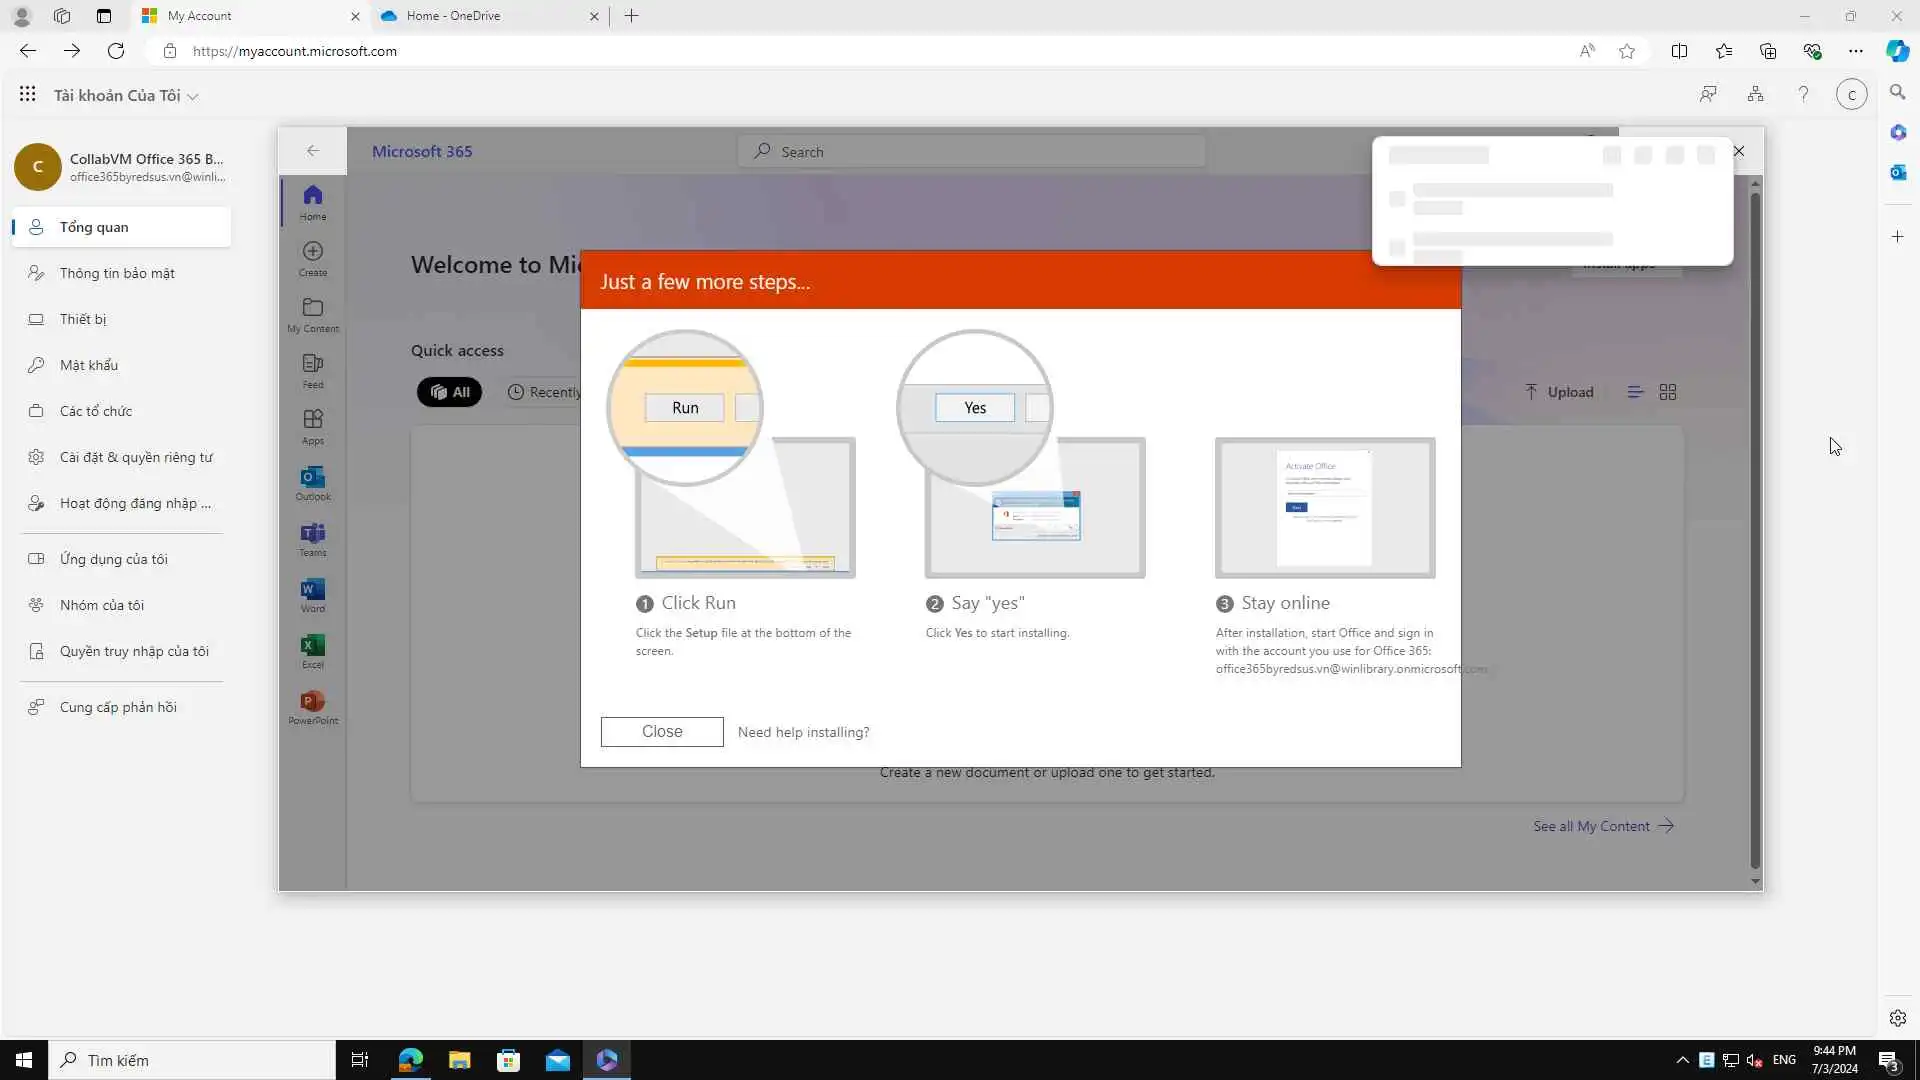Switch to list view of content

coord(1635,392)
